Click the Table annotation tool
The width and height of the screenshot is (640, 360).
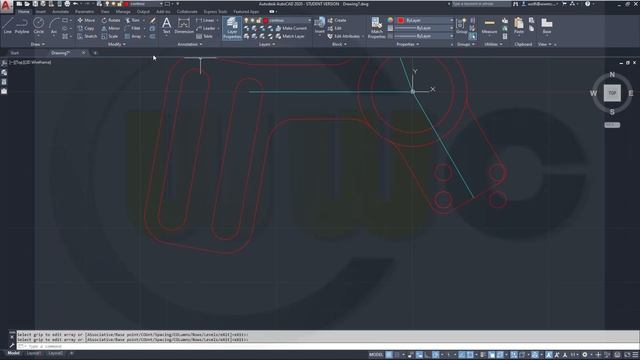pyautogui.click(x=204, y=36)
